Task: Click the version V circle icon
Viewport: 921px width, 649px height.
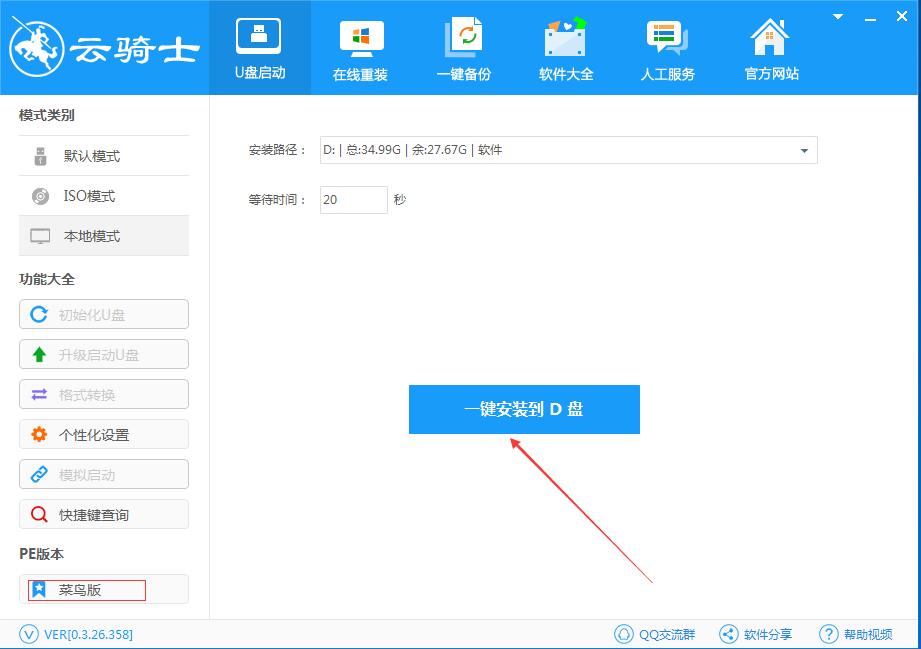Action: (x=29, y=634)
